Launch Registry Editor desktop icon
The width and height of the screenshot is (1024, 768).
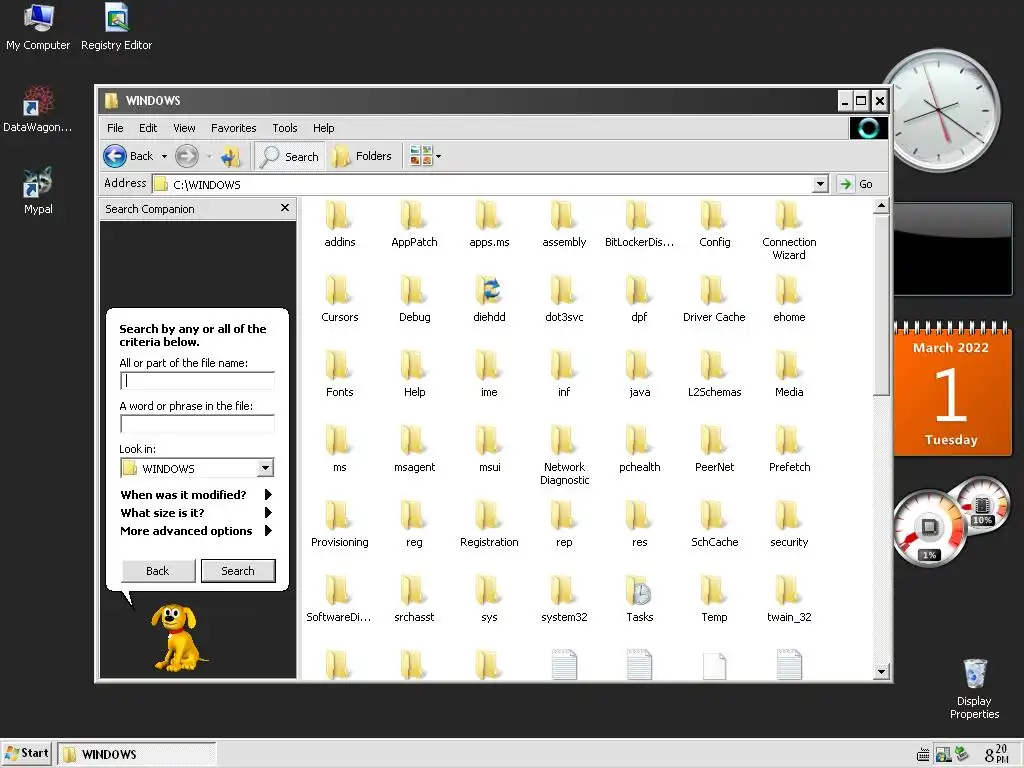point(116,27)
